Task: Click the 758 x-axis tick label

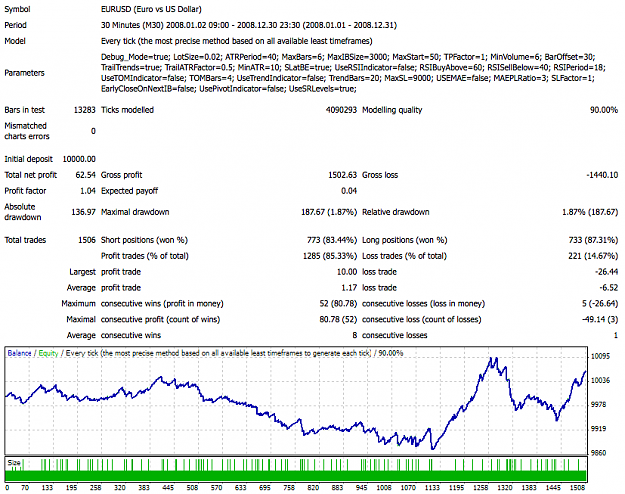Action: 289,488
